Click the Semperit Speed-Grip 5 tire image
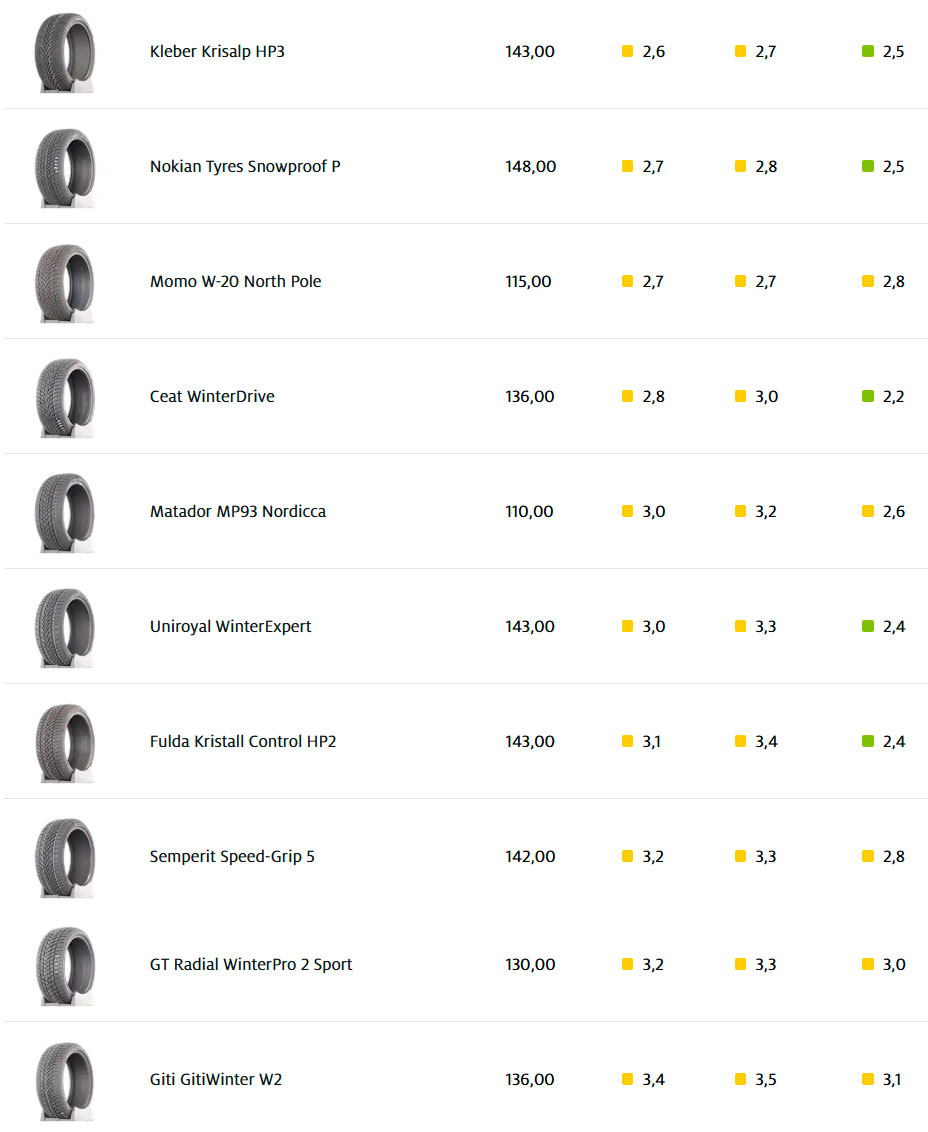The width and height of the screenshot is (928, 1132). 65,857
